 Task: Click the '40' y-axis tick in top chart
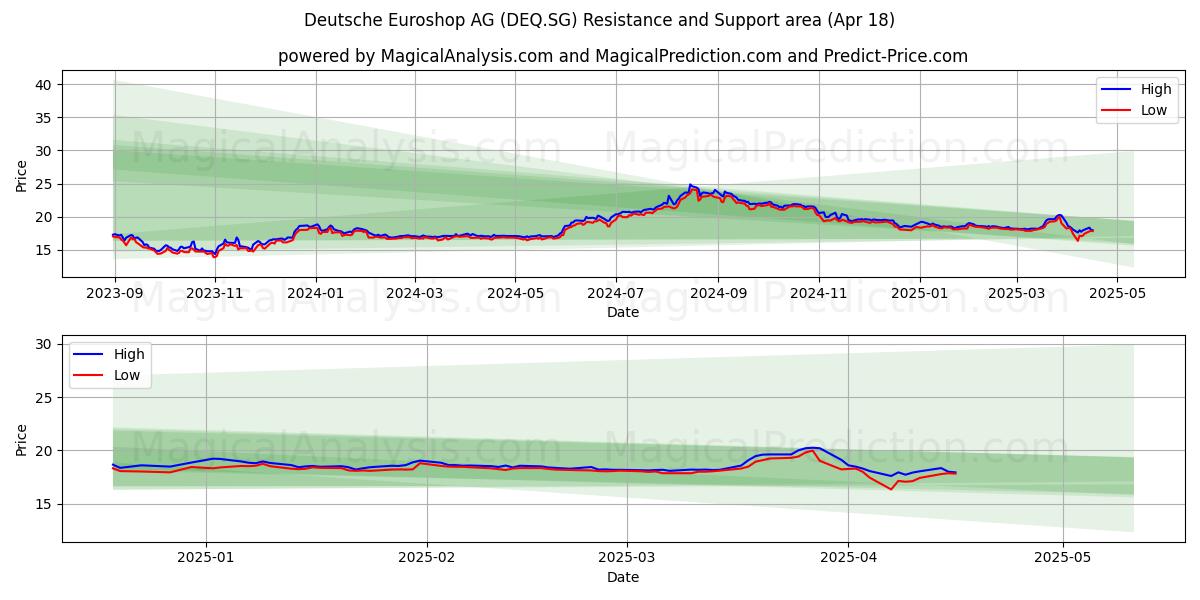[x=44, y=85]
